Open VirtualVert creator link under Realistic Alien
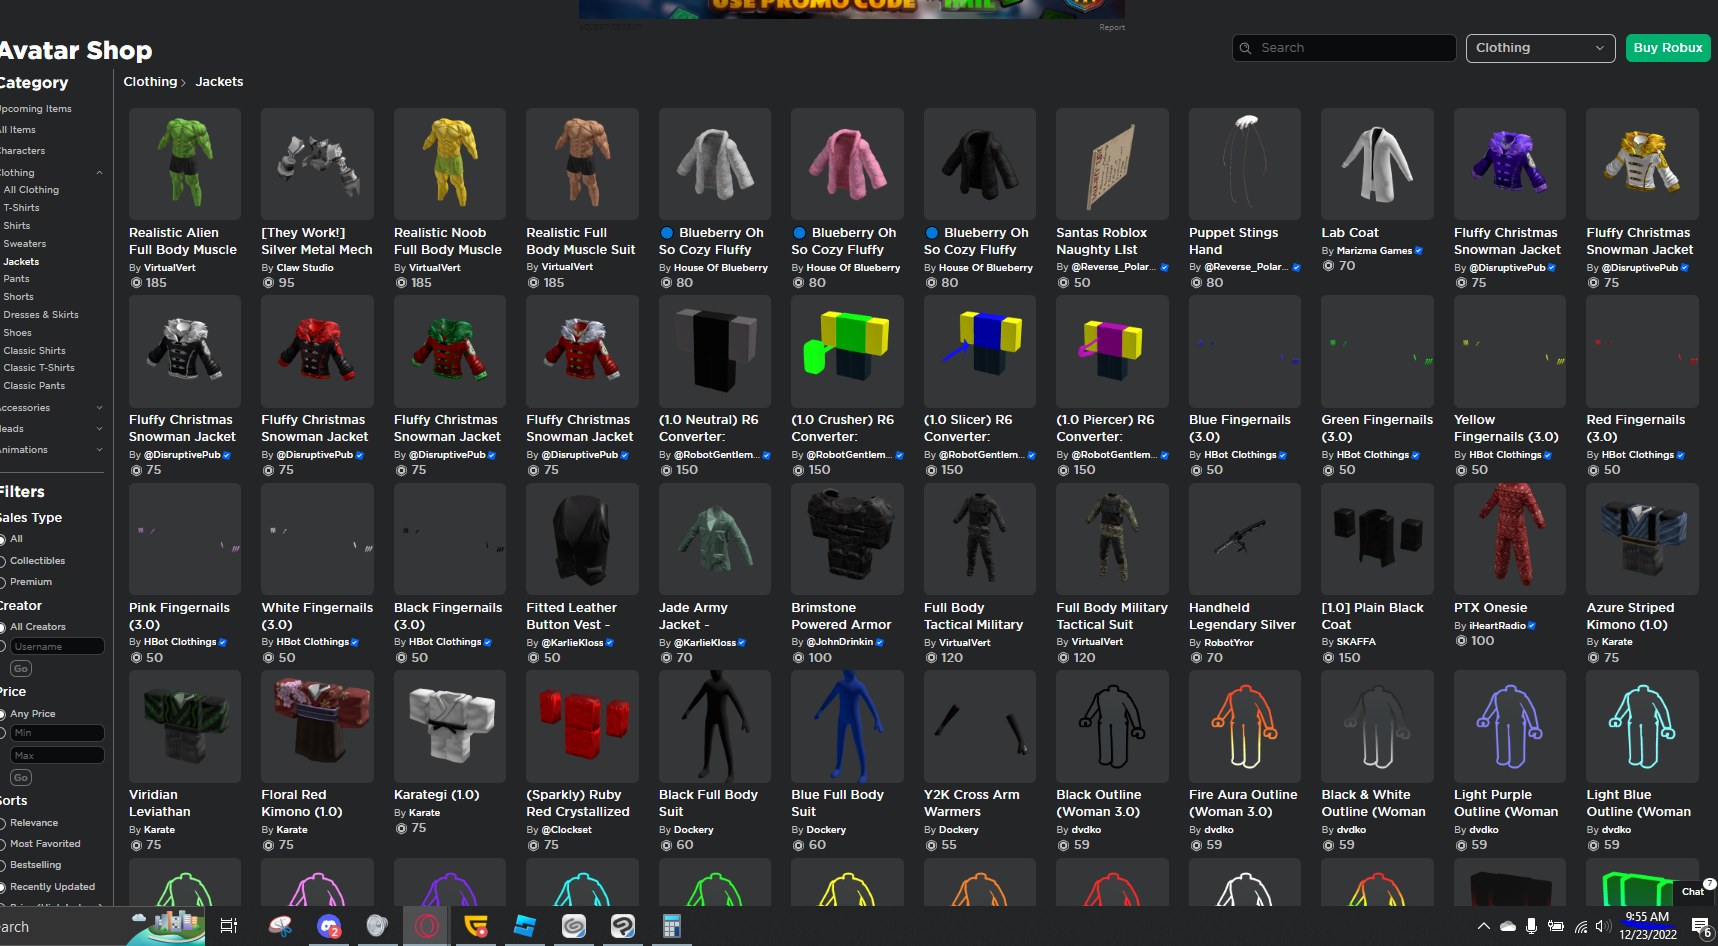1718x946 pixels. (x=170, y=268)
